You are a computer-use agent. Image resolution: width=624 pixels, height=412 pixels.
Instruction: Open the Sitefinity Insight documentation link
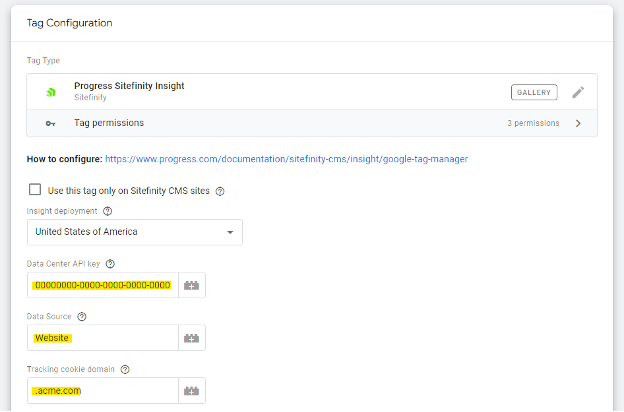coord(287,159)
